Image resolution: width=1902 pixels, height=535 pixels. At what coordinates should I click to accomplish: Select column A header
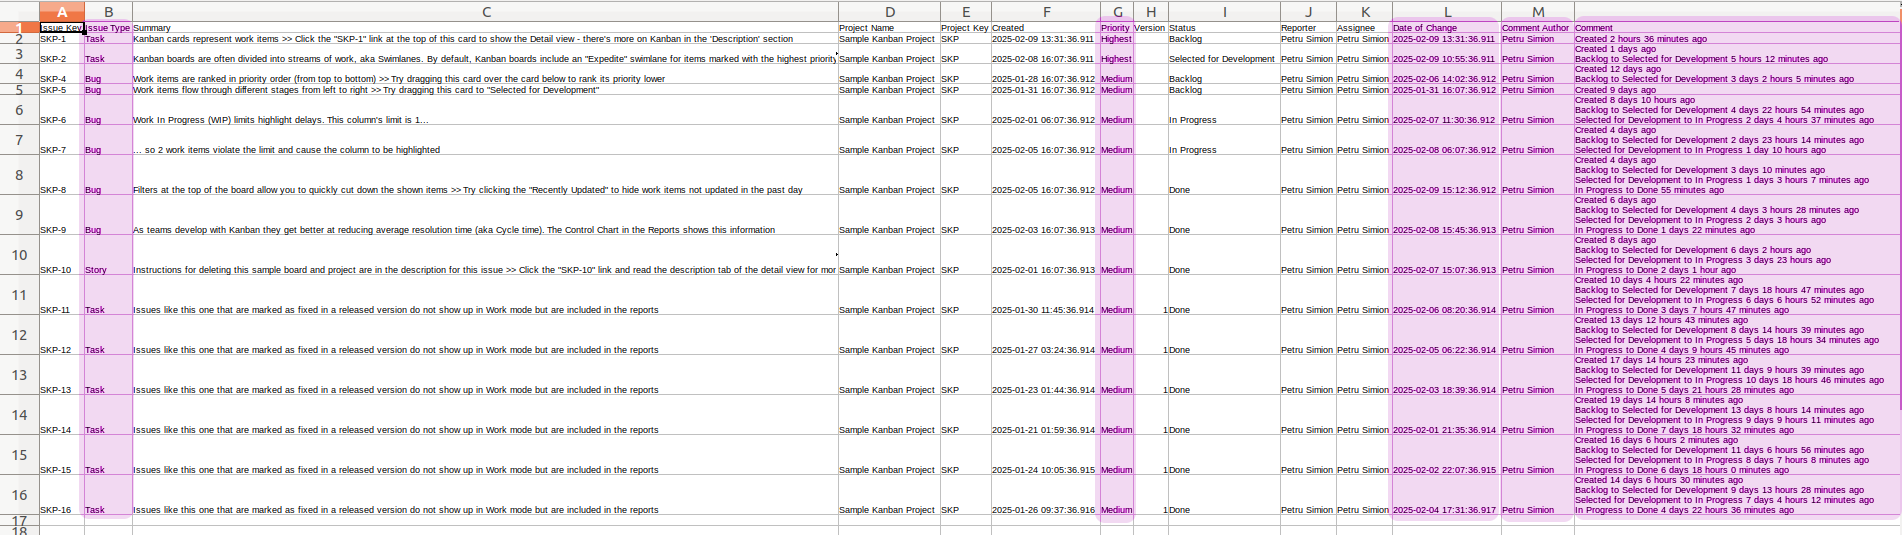coord(62,12)
